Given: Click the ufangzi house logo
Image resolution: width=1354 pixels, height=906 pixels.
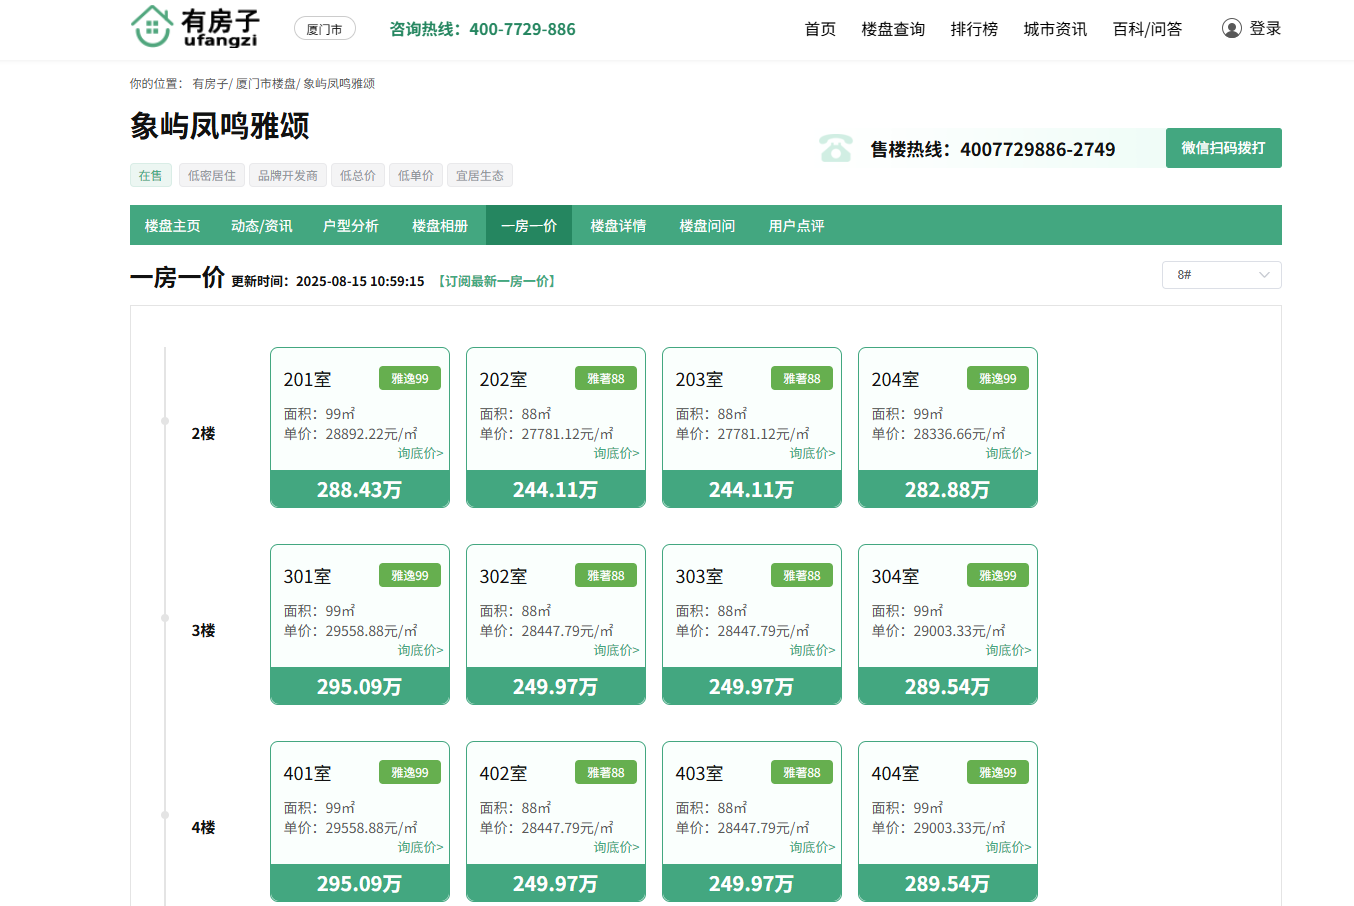Looking at the screenshot, I should [195, 27].
